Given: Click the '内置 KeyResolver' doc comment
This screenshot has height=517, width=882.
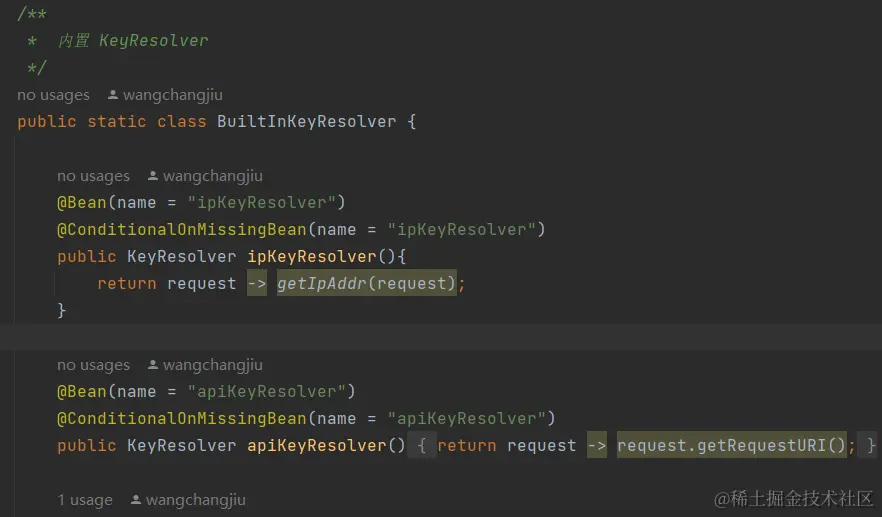Looking at the screenshot, I should [x=133, y=41].
